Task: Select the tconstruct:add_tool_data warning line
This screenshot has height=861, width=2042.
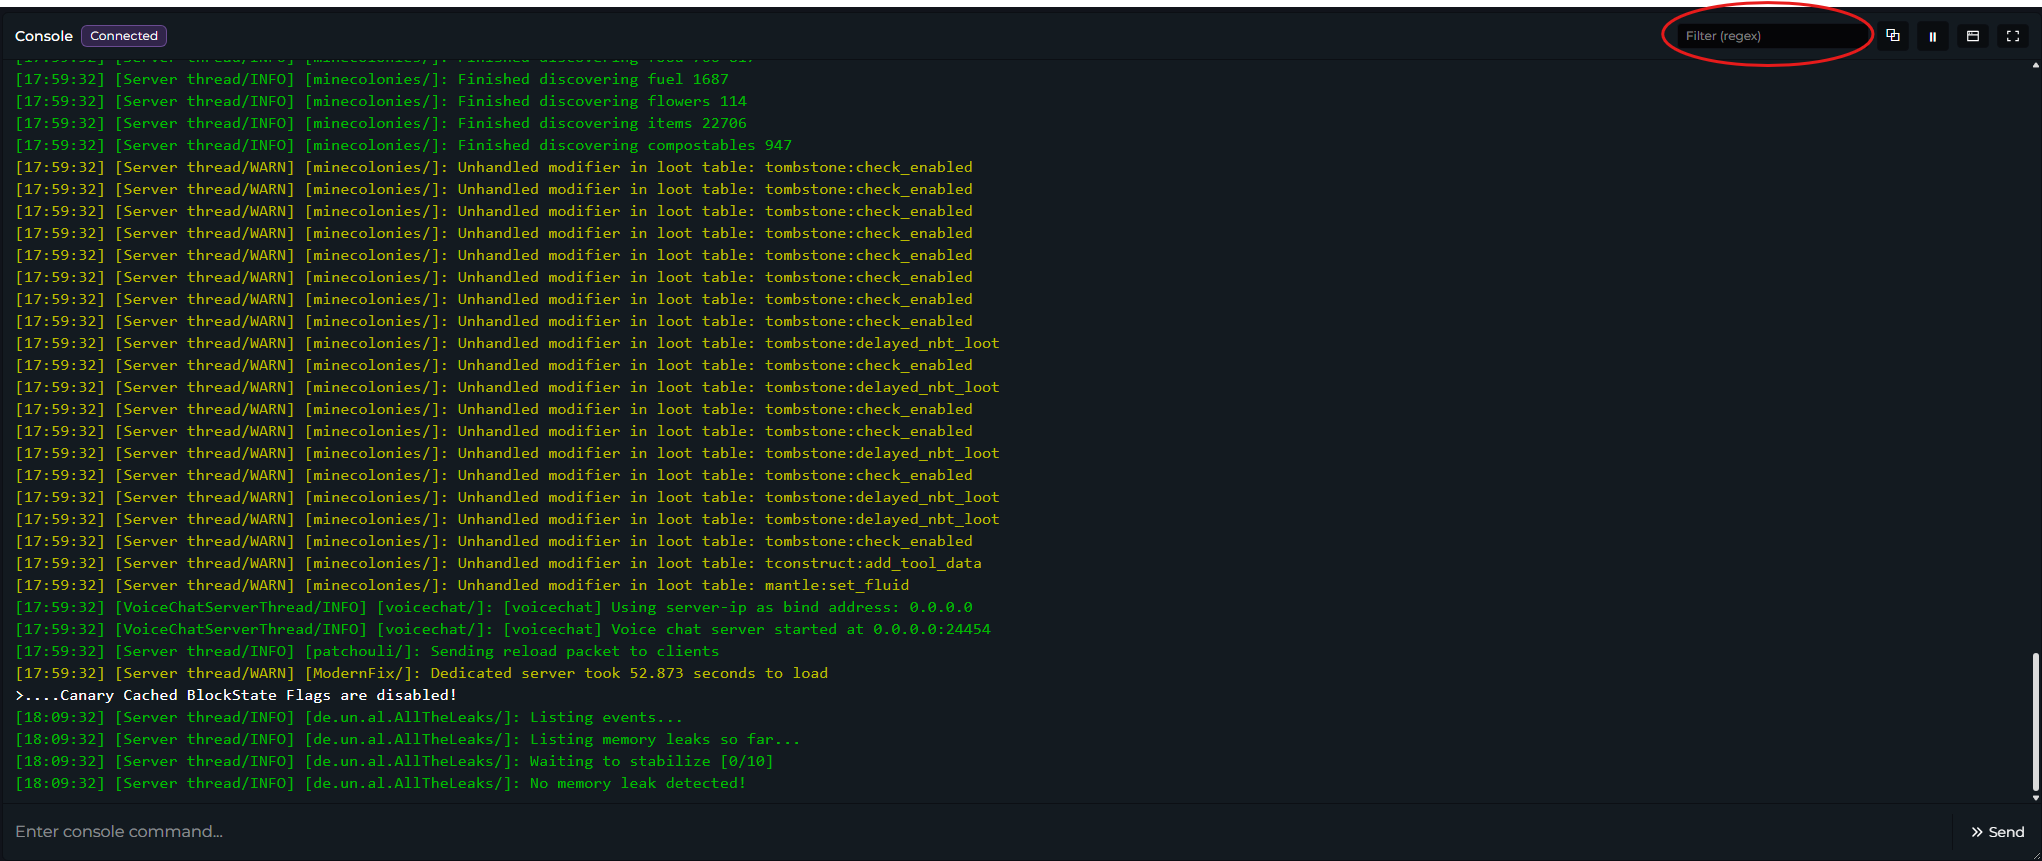Action: (498, 563)
